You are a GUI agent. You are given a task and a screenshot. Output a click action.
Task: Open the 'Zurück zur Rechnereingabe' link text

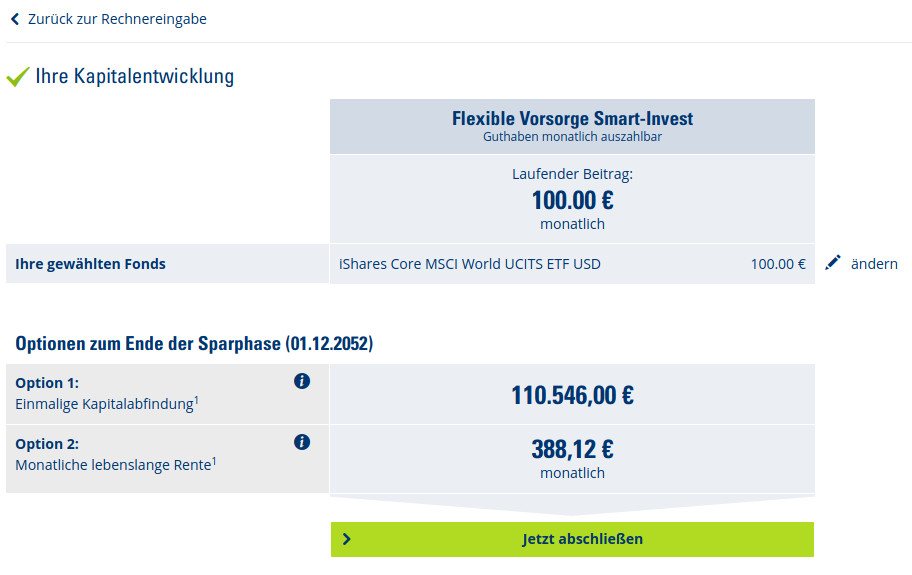(117, 19)
